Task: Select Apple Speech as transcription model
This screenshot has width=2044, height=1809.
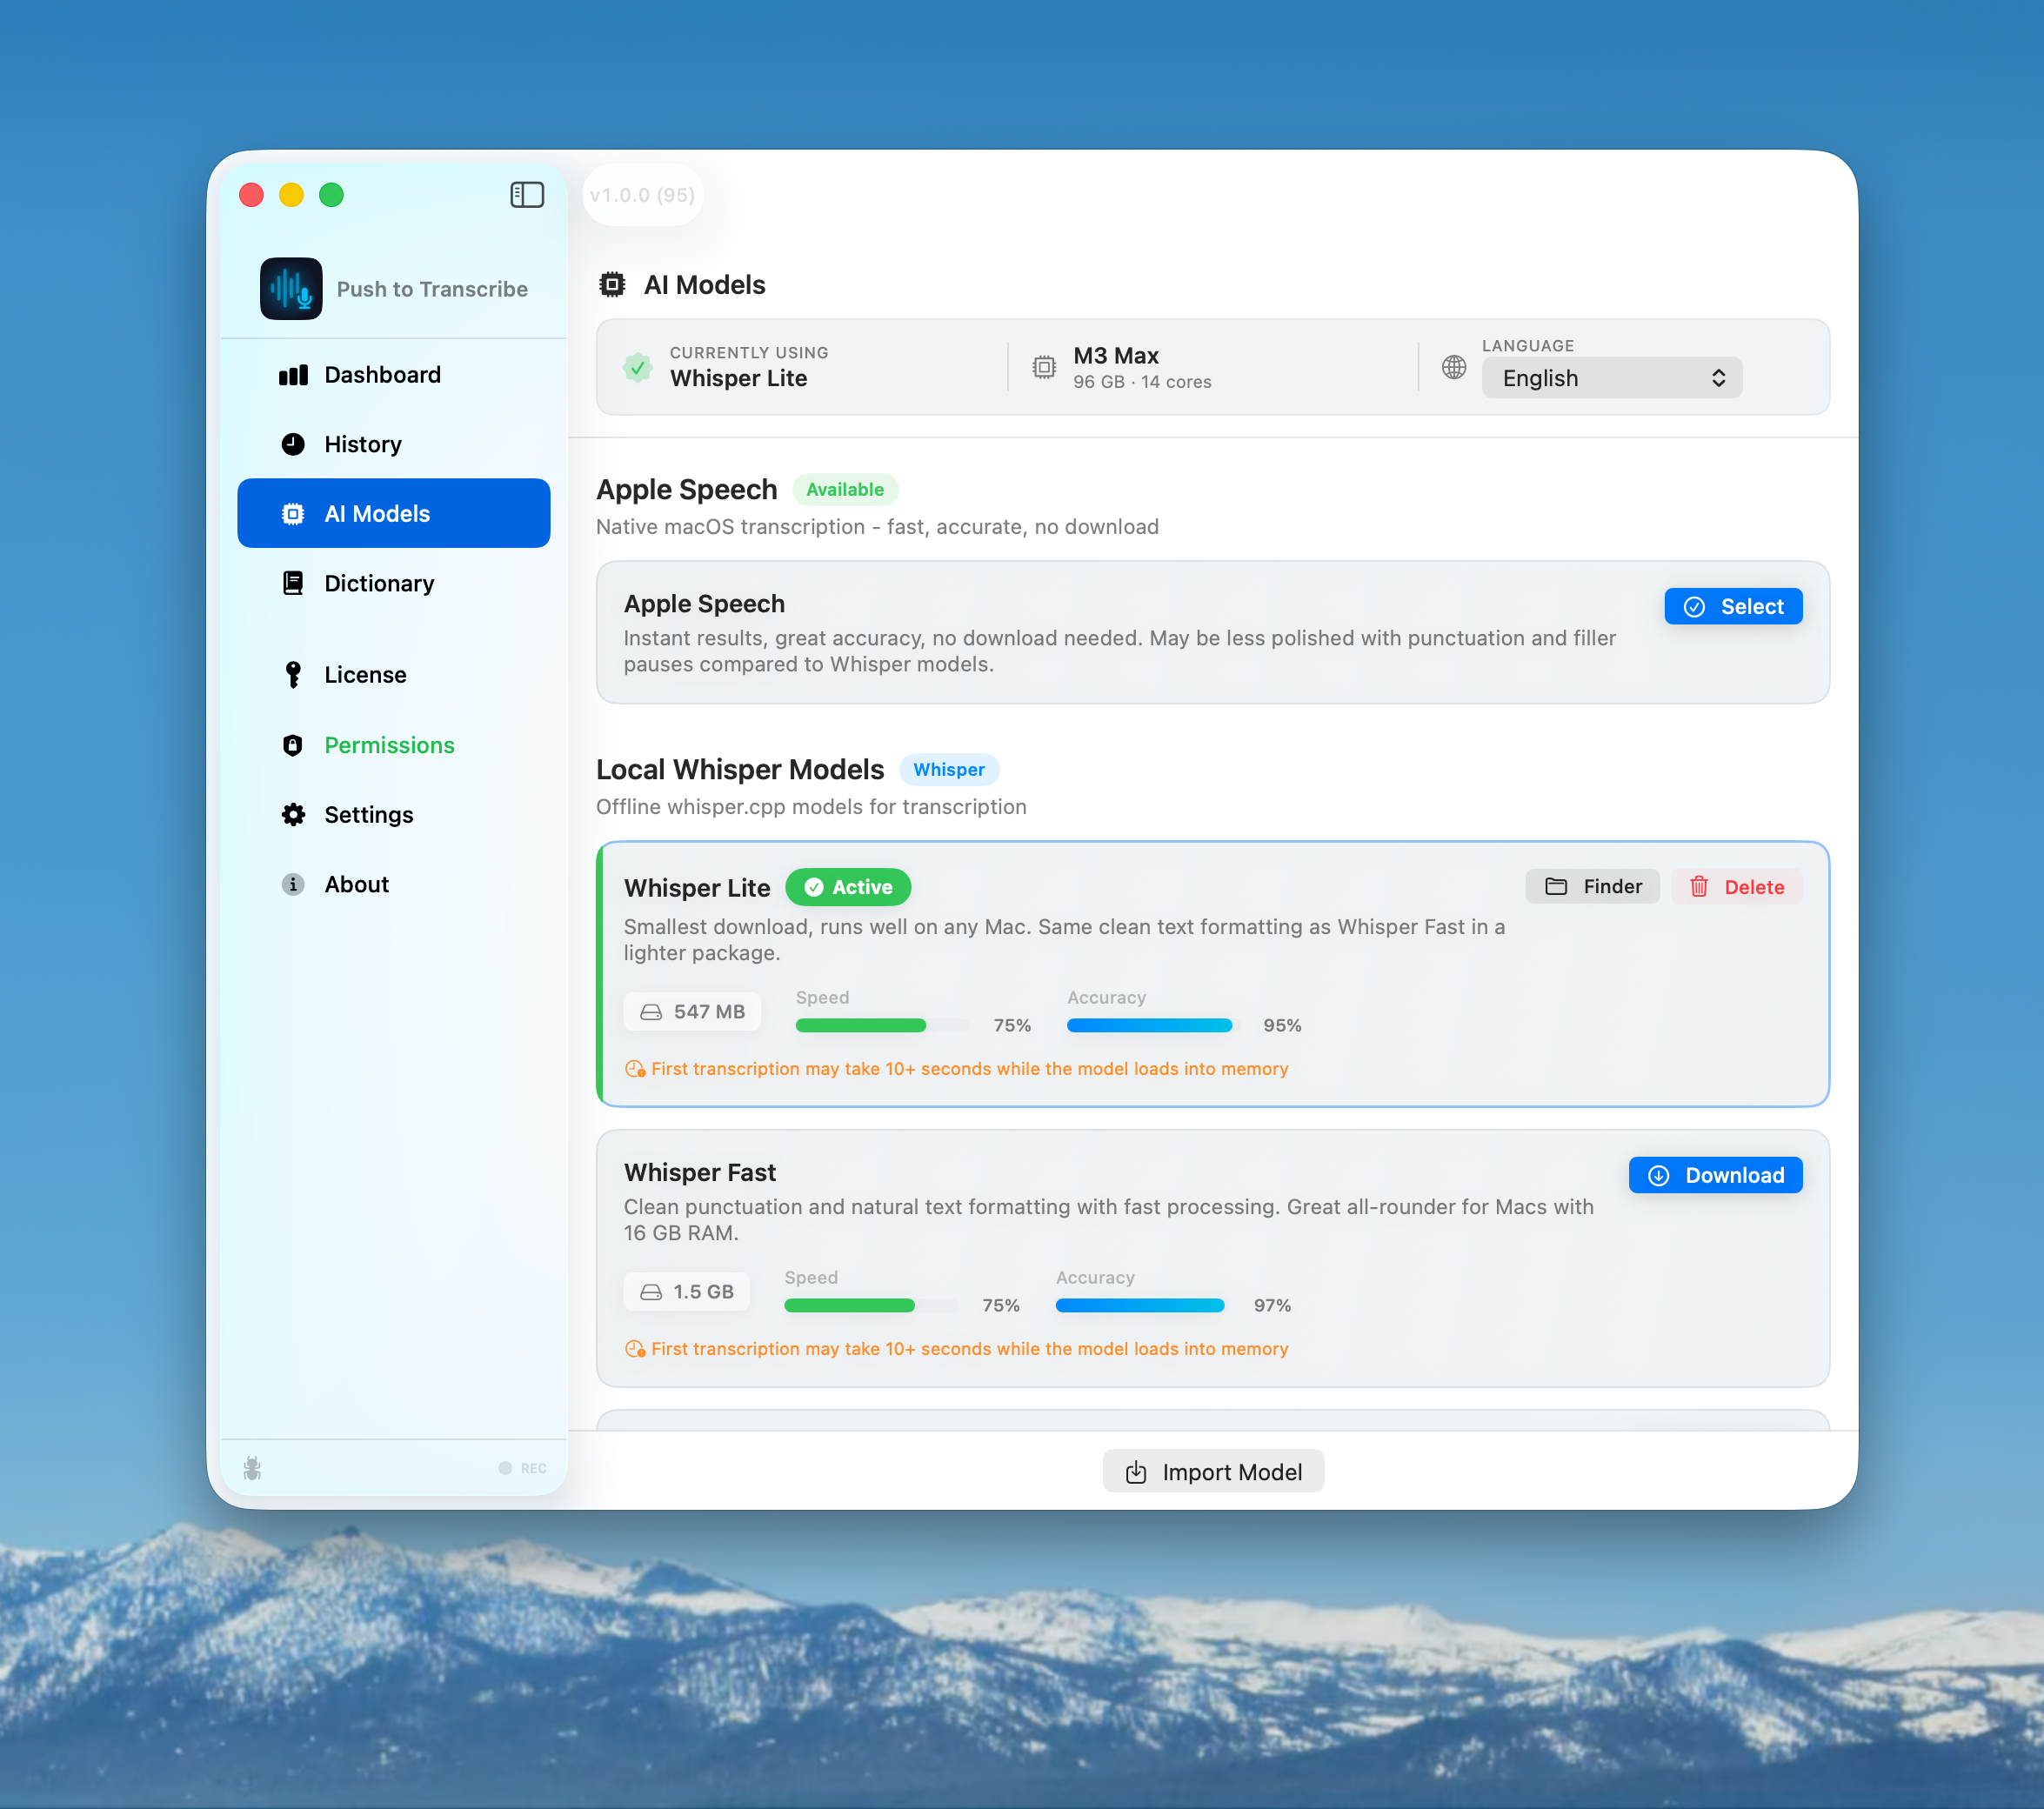Action: pyautogui.click(x=1733, y=606)
